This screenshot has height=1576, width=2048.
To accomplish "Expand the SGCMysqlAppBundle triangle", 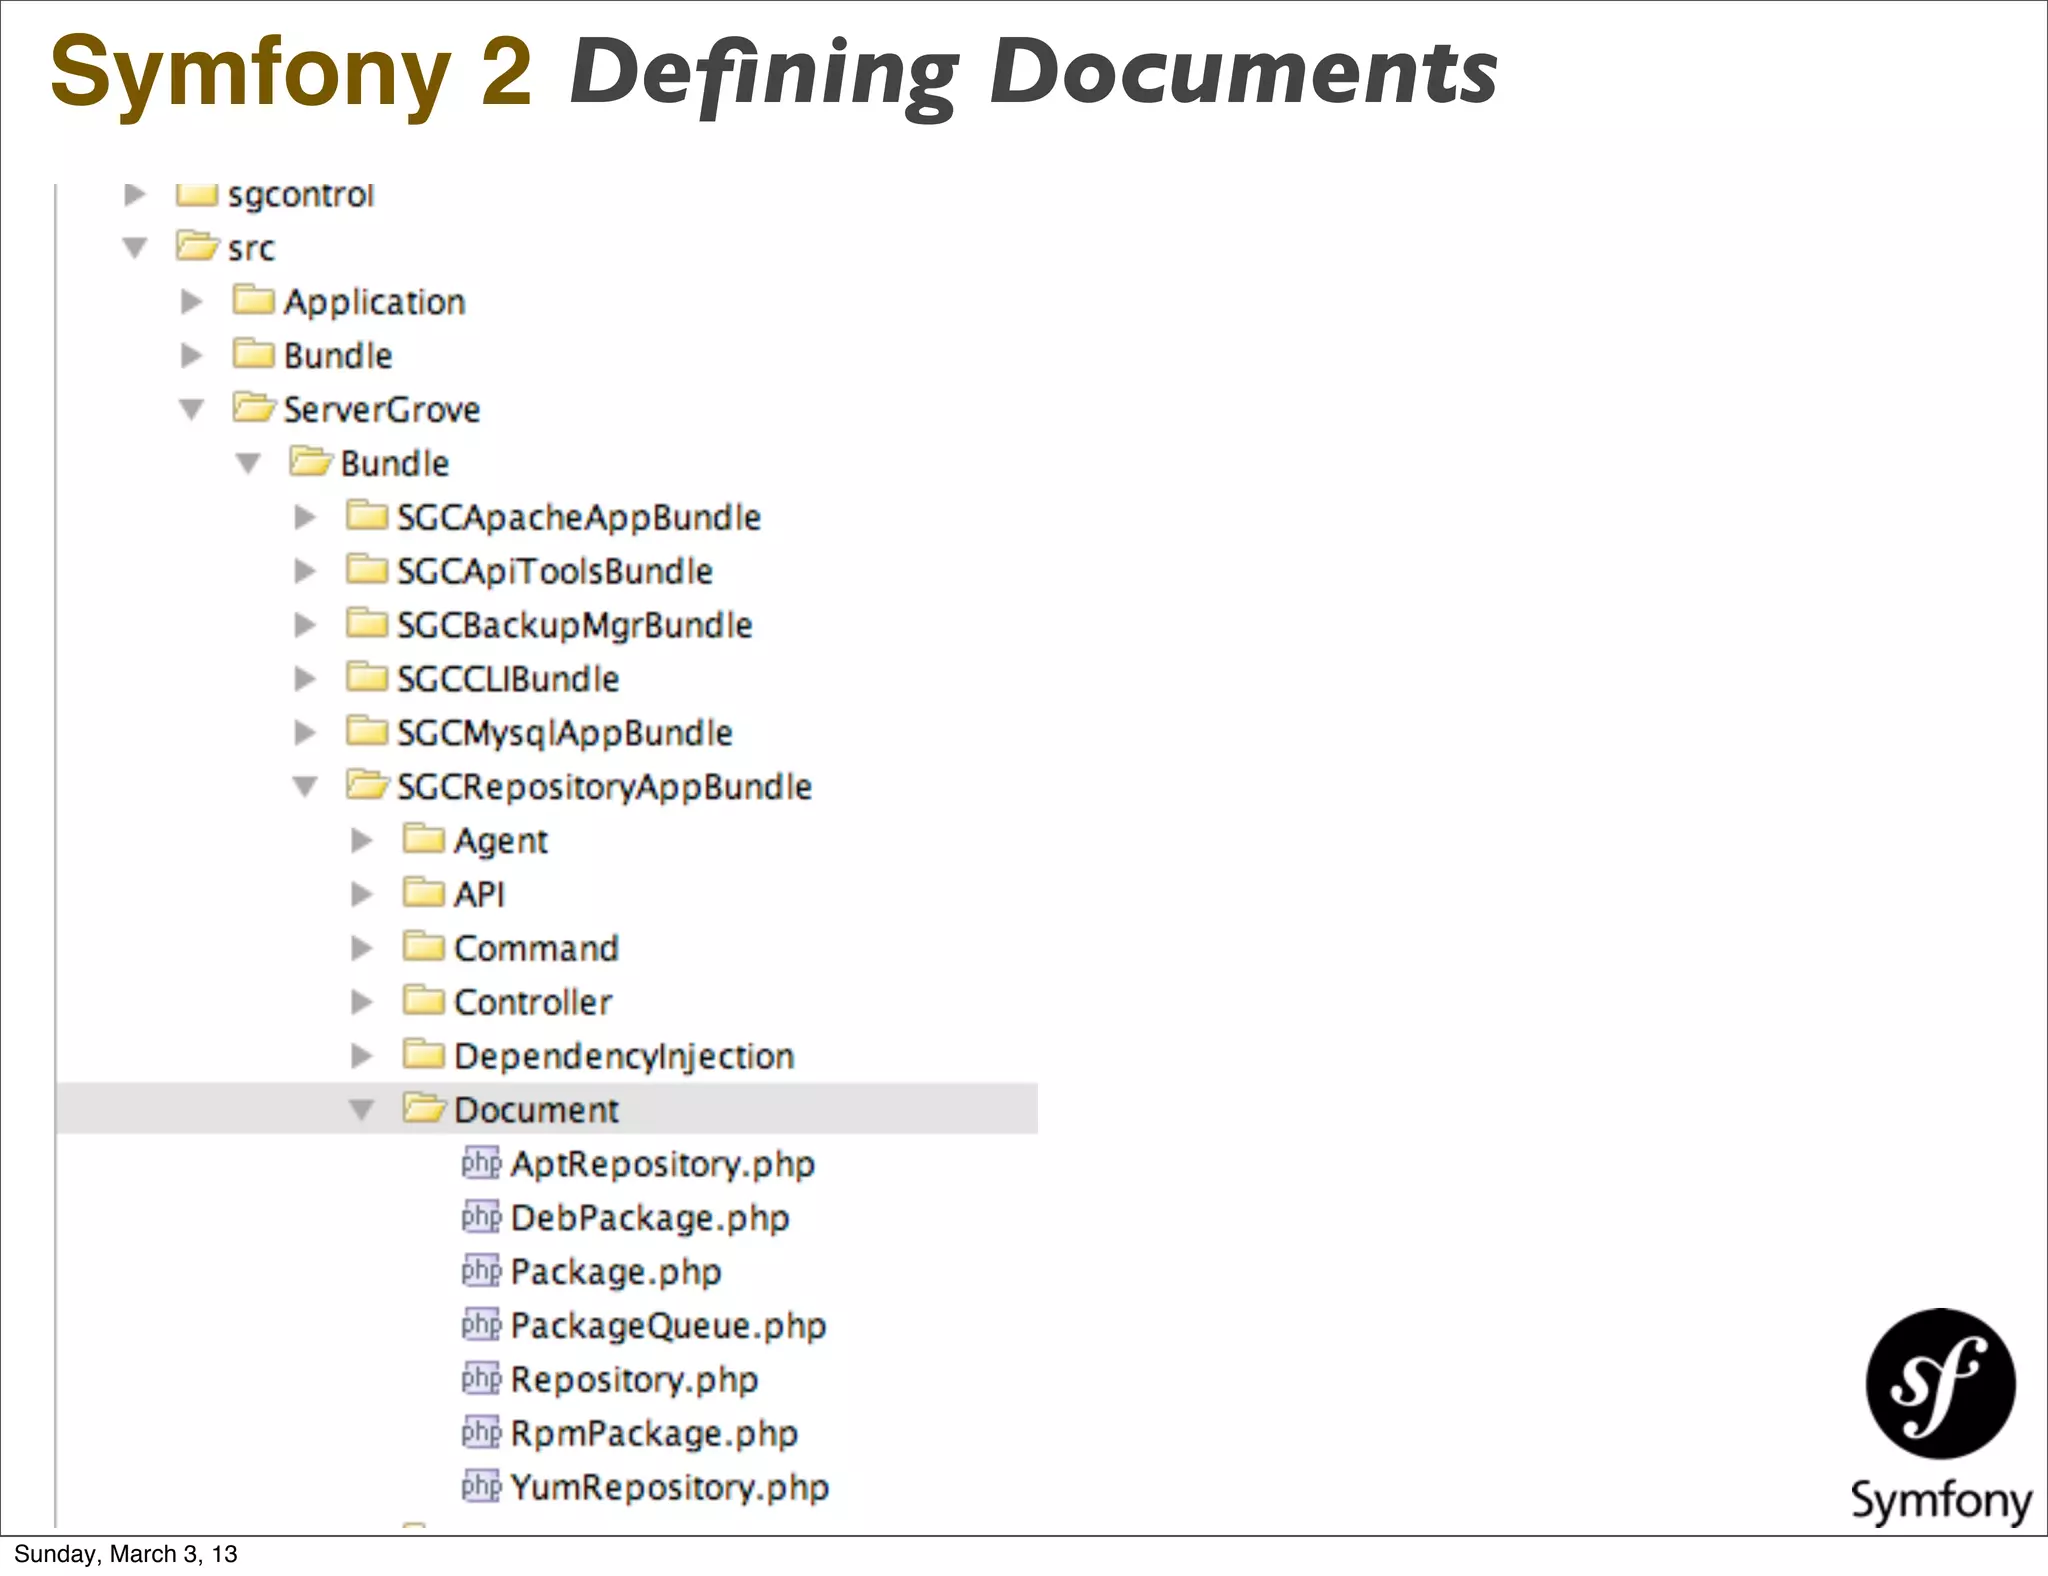I will tap(305, 733).
